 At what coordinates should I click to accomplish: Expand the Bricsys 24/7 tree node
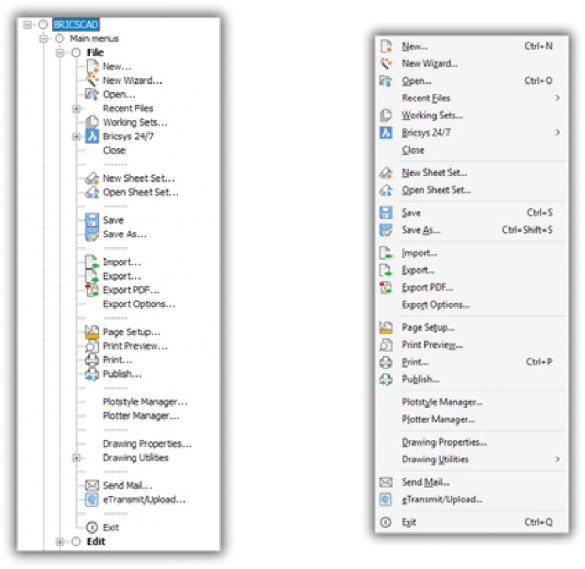pyautogui.click(x=76, y=137)
